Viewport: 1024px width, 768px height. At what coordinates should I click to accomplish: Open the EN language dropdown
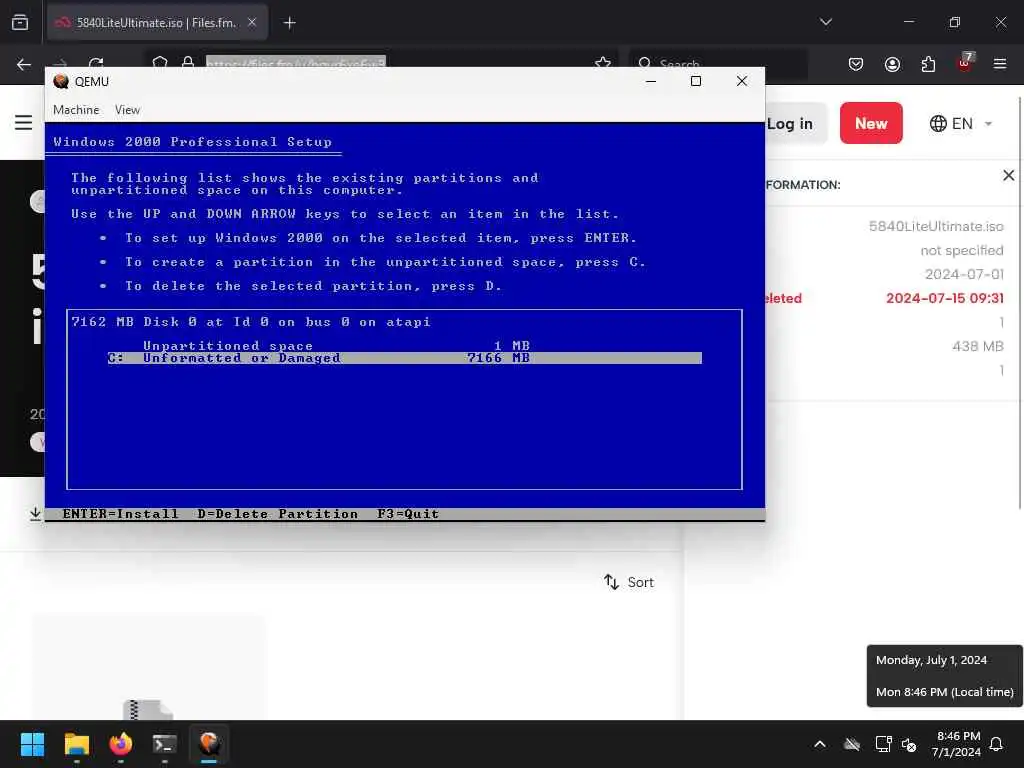(x=961, y=123)
